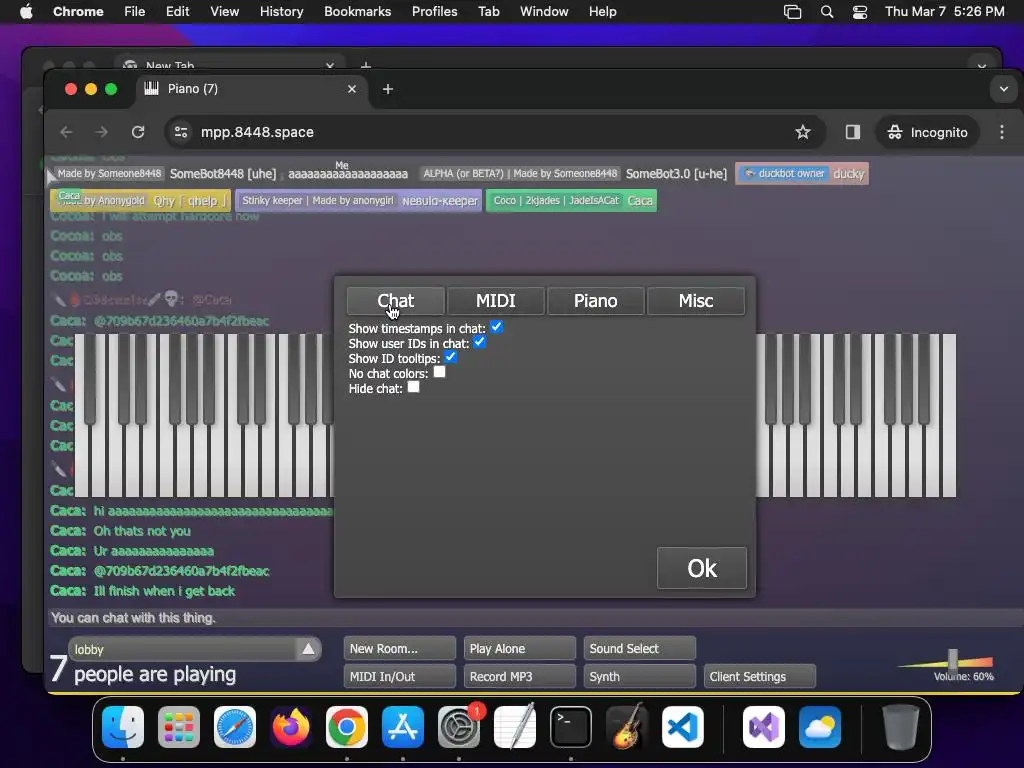Expand the lobby room list
Image resolution: width=1024 pixels, height=768 pixels.
coord(308,649)
